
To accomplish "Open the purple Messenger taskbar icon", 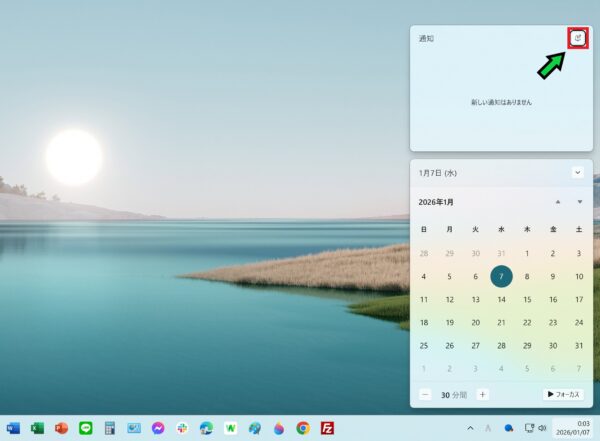I will pyautogui.click(x=158, y=428).
